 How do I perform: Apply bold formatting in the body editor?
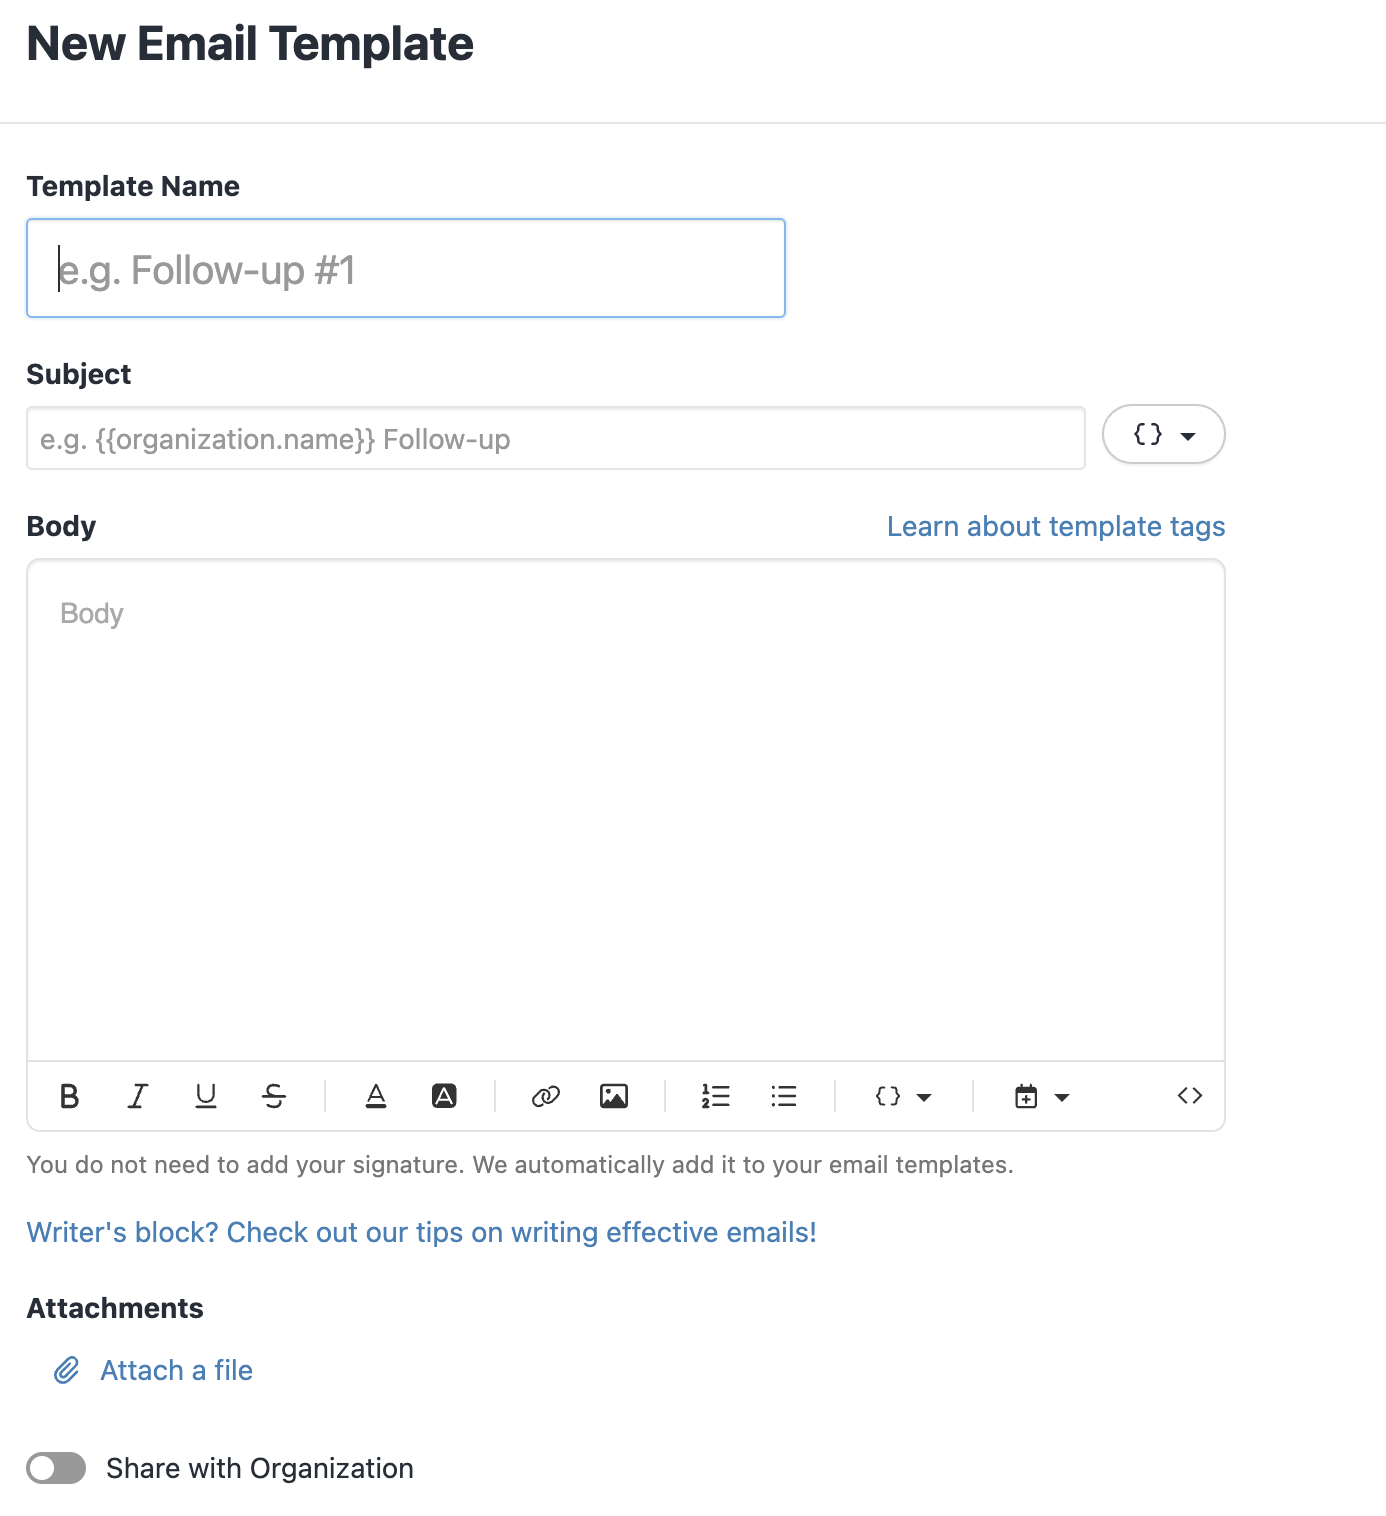point(68,1096)
